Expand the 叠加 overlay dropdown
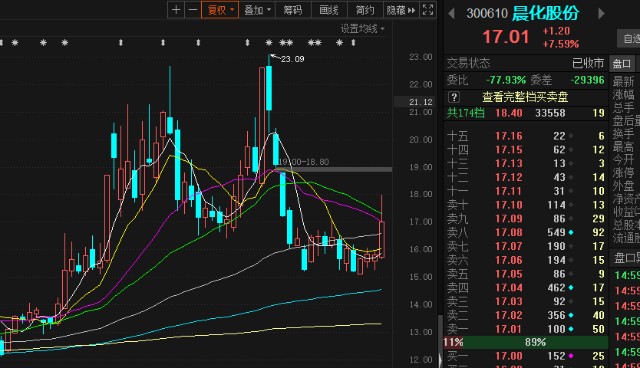This screenshot has height=368, width=640. point(257,10)
